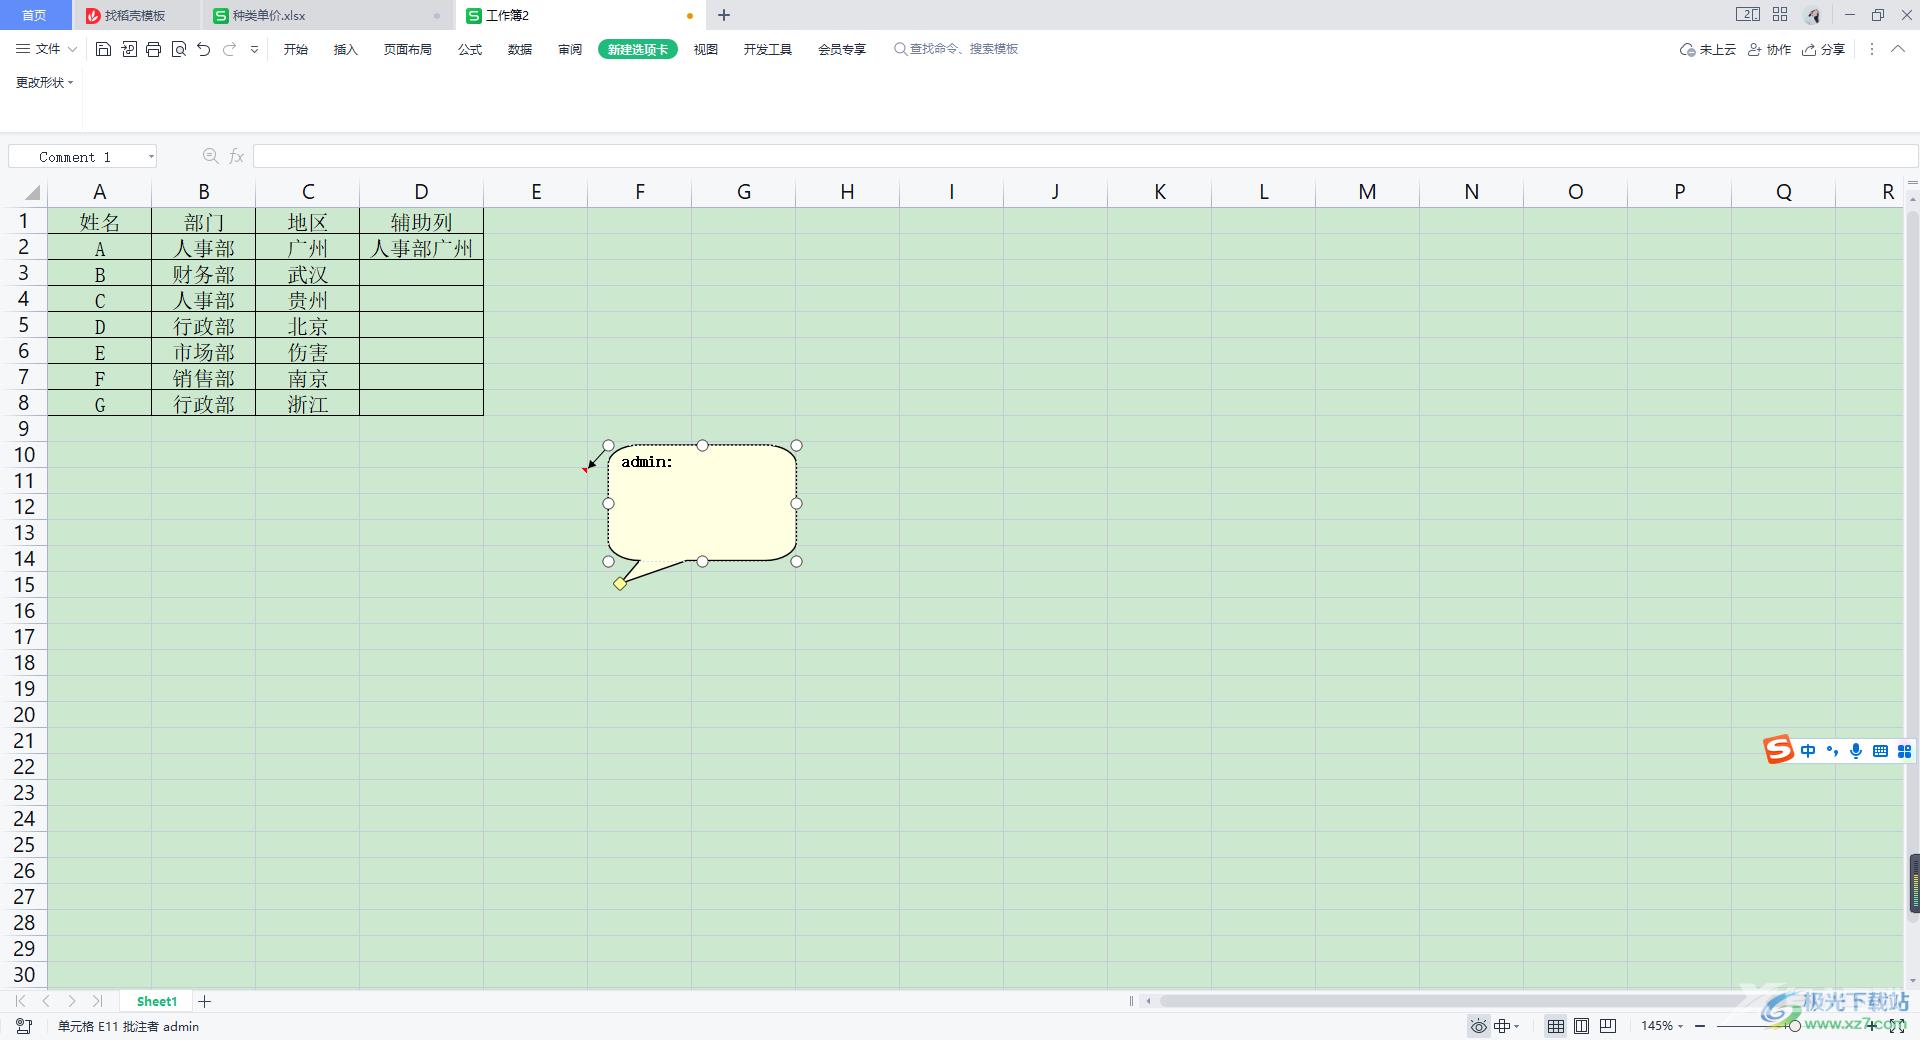
Task: Select the Sheet1 sheet tab
Action: point(157,1001)
